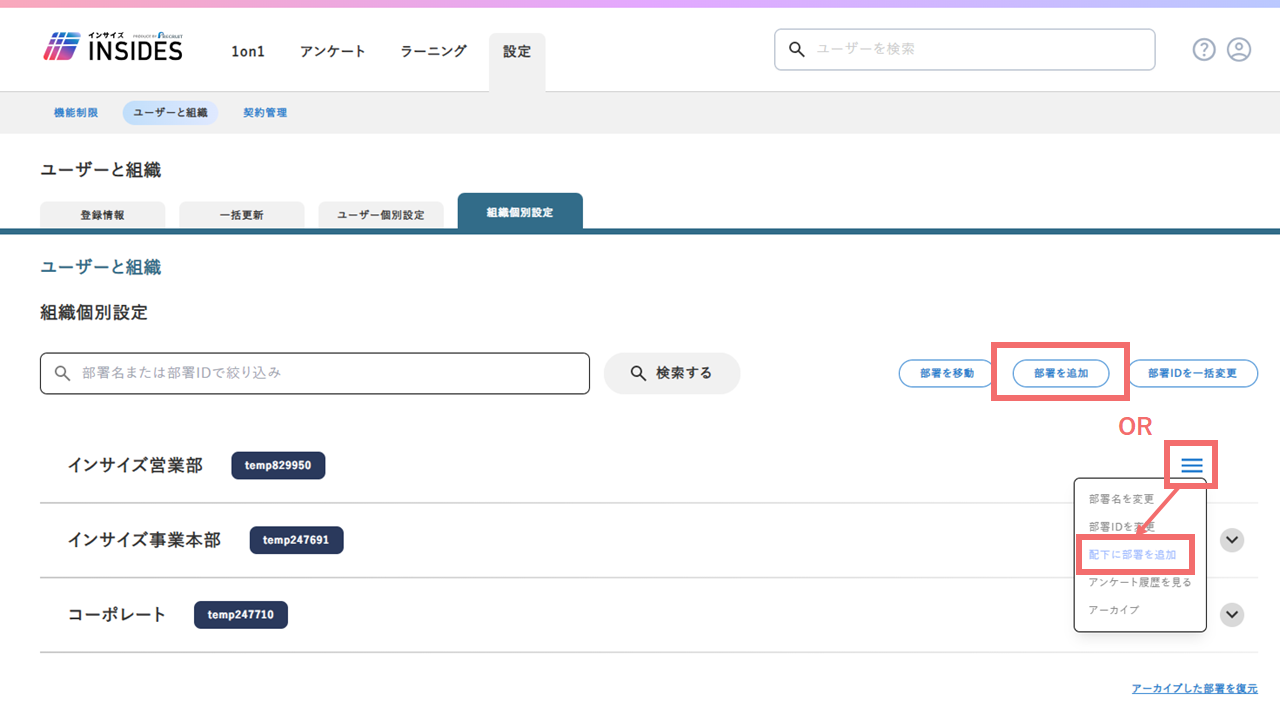This screenshot has width=1281, height=720.
Task: Switch to the ユーザー個別設定 tab
Action: point(381,215)
